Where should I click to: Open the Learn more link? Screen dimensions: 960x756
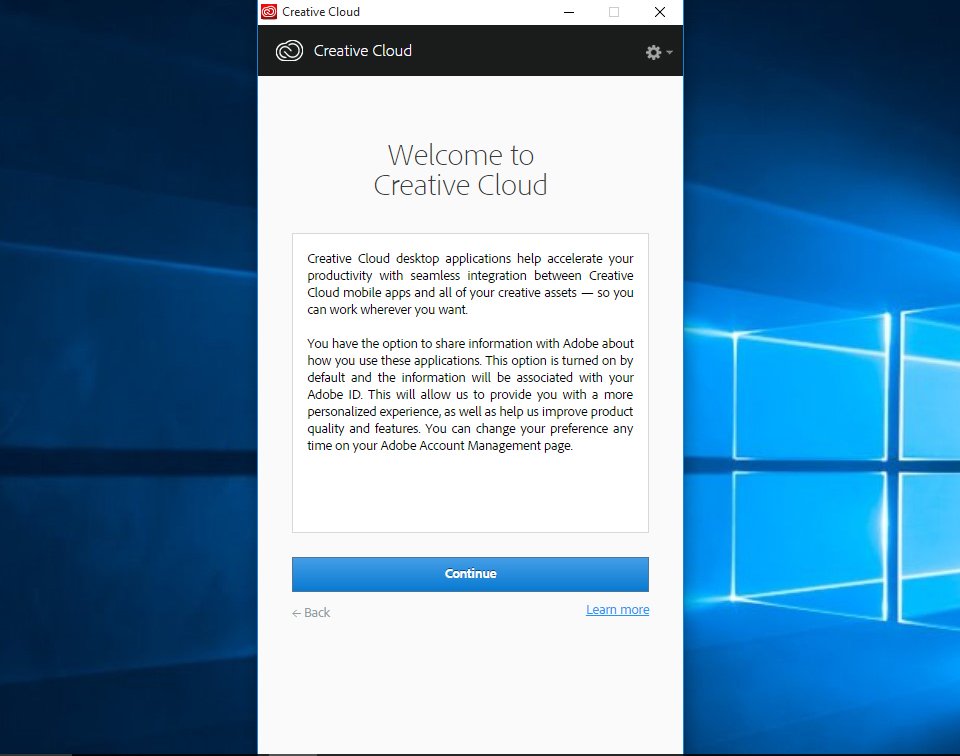[x=617, y=610]
